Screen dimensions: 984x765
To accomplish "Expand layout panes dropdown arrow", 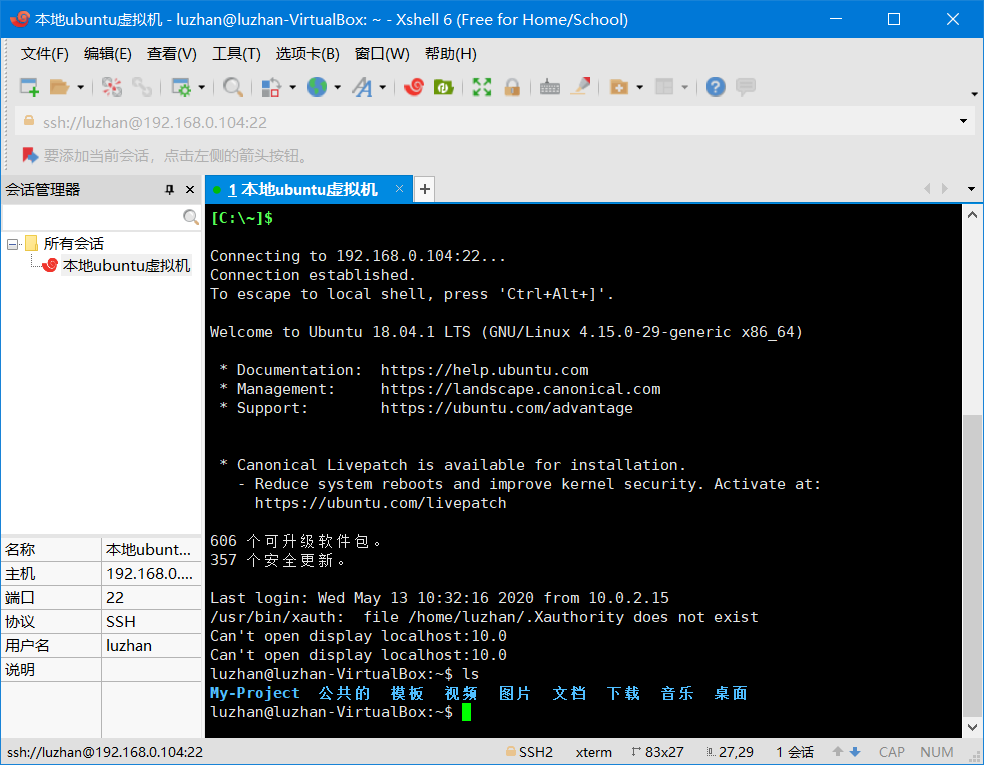I will 685,87.
